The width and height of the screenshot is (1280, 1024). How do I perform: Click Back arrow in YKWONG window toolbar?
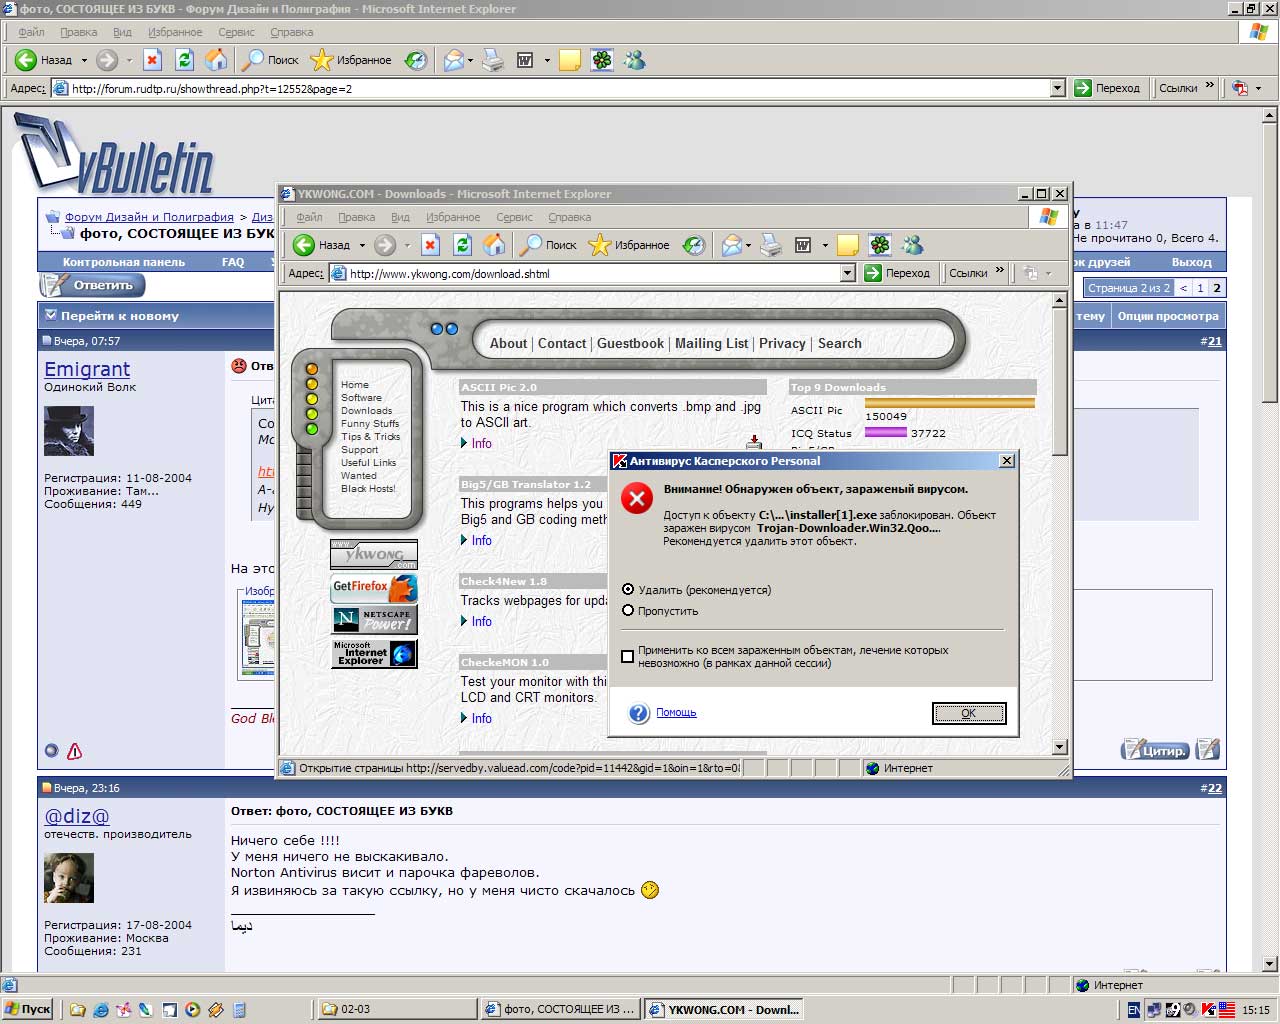coord(304,245)
